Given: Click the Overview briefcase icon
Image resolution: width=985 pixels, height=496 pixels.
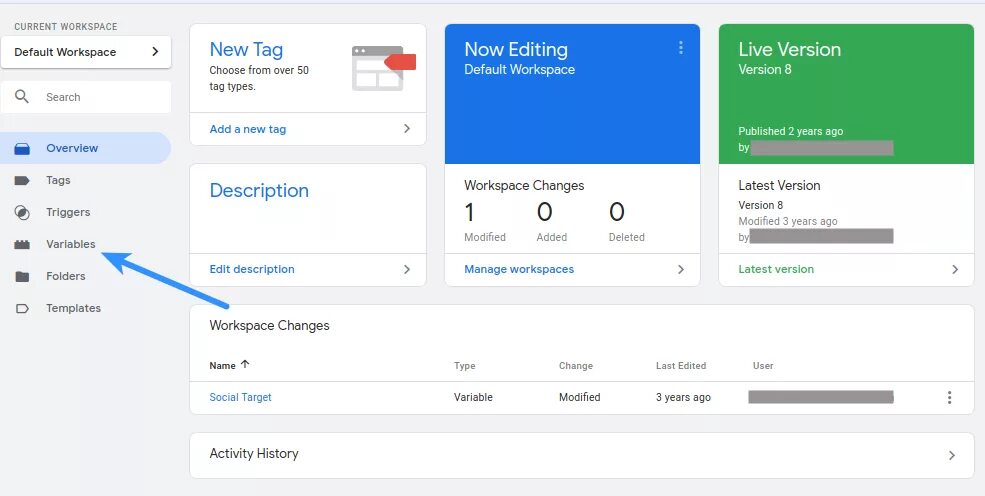Looking at the screenshot, I should [x=22, y=148].
